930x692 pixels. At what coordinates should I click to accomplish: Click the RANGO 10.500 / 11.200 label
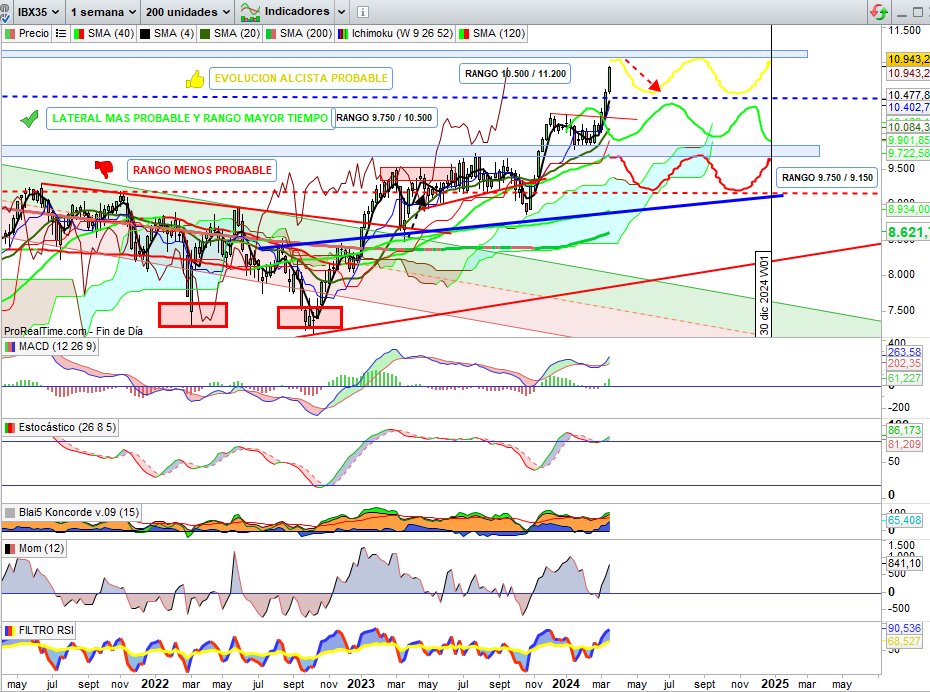coord(513,73)
